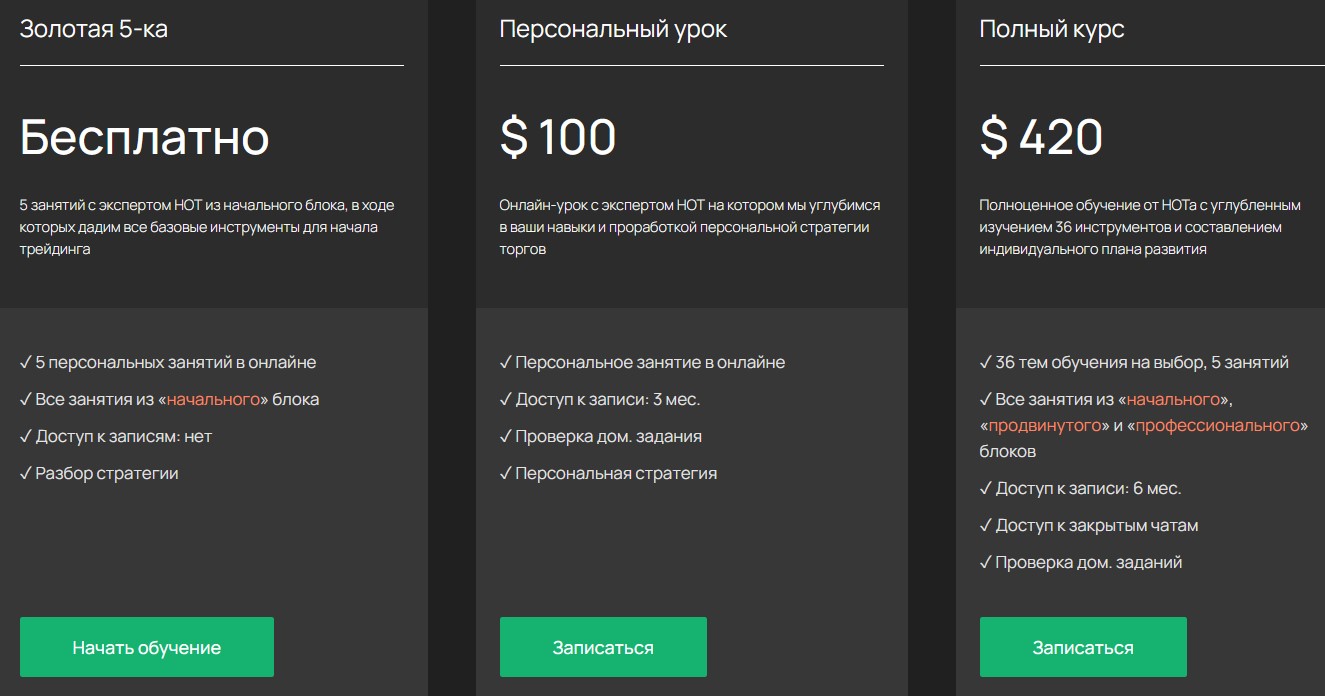The image size is (1325, 696).
Task: Click checkmark beside 36 тем обучения
Action: tap(986, 362)
